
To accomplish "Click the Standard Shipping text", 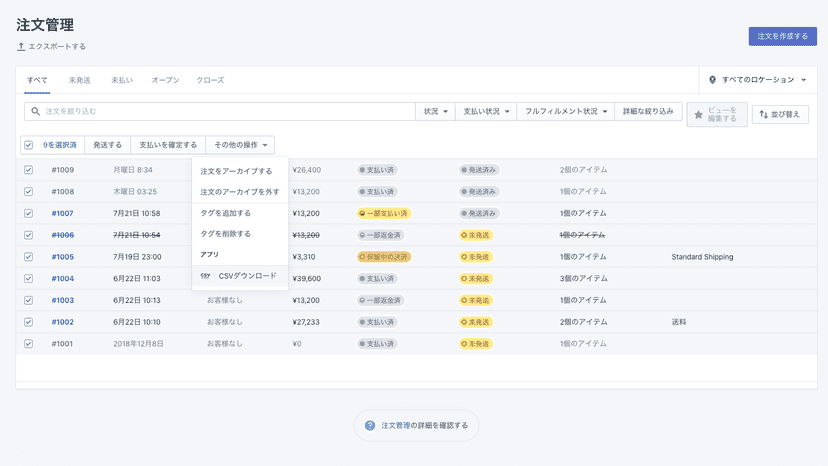I will click(702, 257).
